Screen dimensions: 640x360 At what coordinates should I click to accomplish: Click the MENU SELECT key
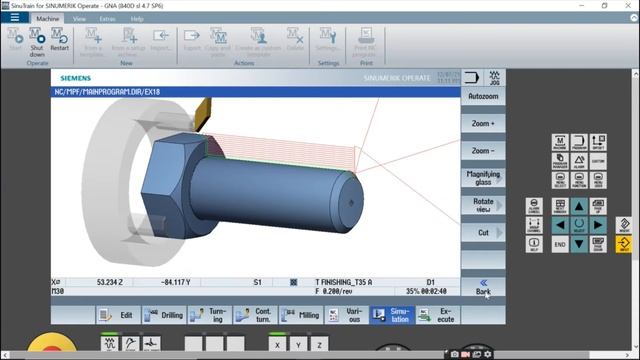pyautogui.click(x=560, y=180)
